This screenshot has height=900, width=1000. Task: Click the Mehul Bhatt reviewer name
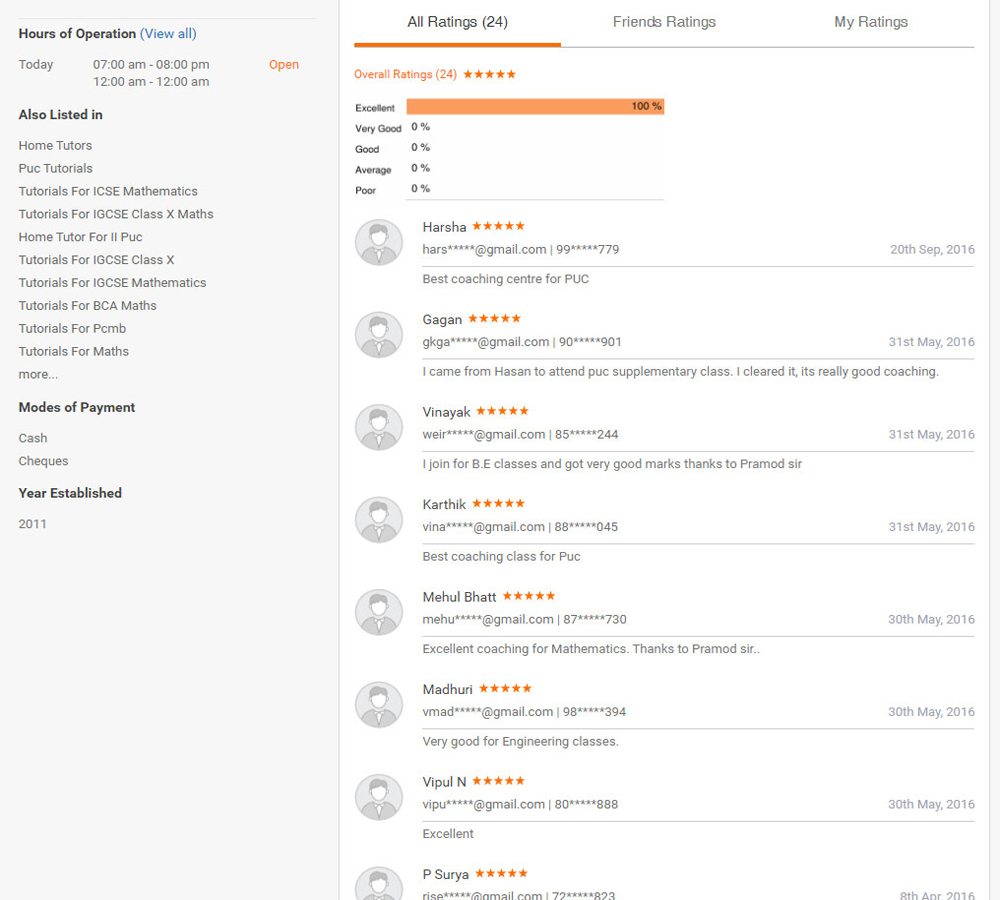point(459,597)
